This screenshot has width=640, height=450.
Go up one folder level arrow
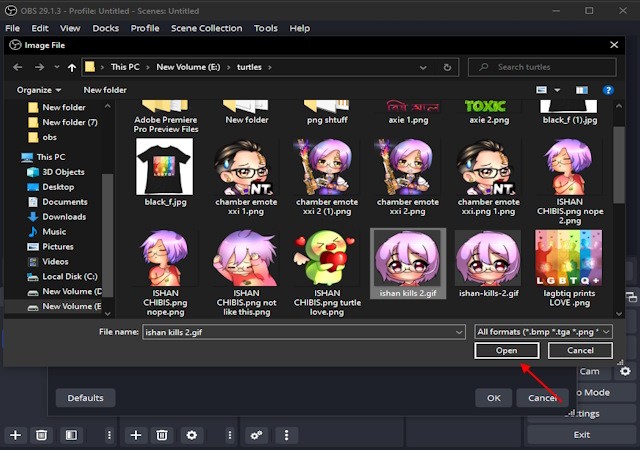[x=72, y=67]
